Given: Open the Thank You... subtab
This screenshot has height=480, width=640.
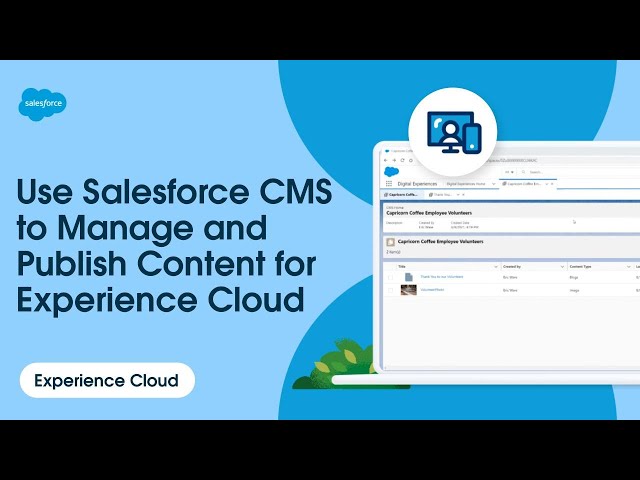Looking at the screenshot, I should point(442,195).
